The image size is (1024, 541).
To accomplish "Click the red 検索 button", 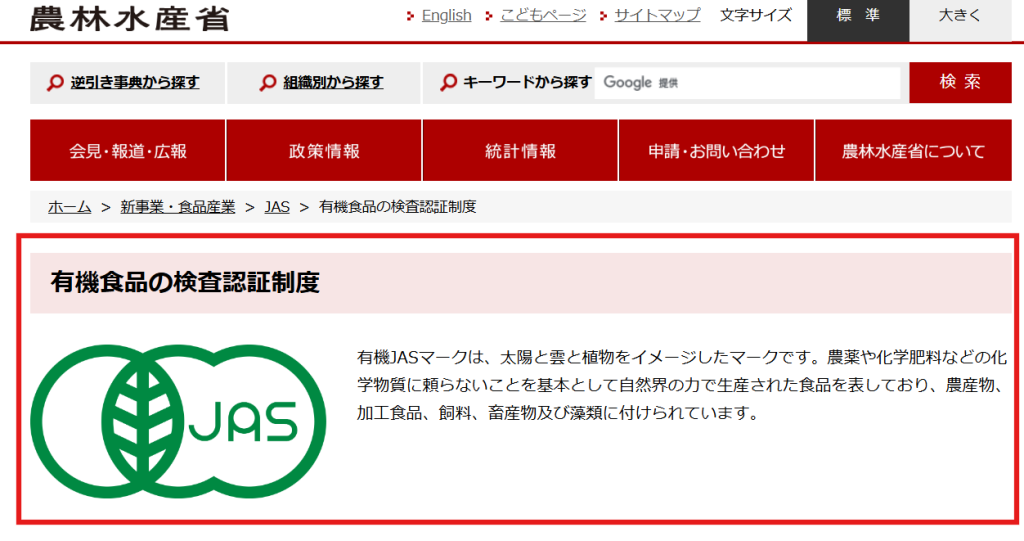I will [960, 82].
